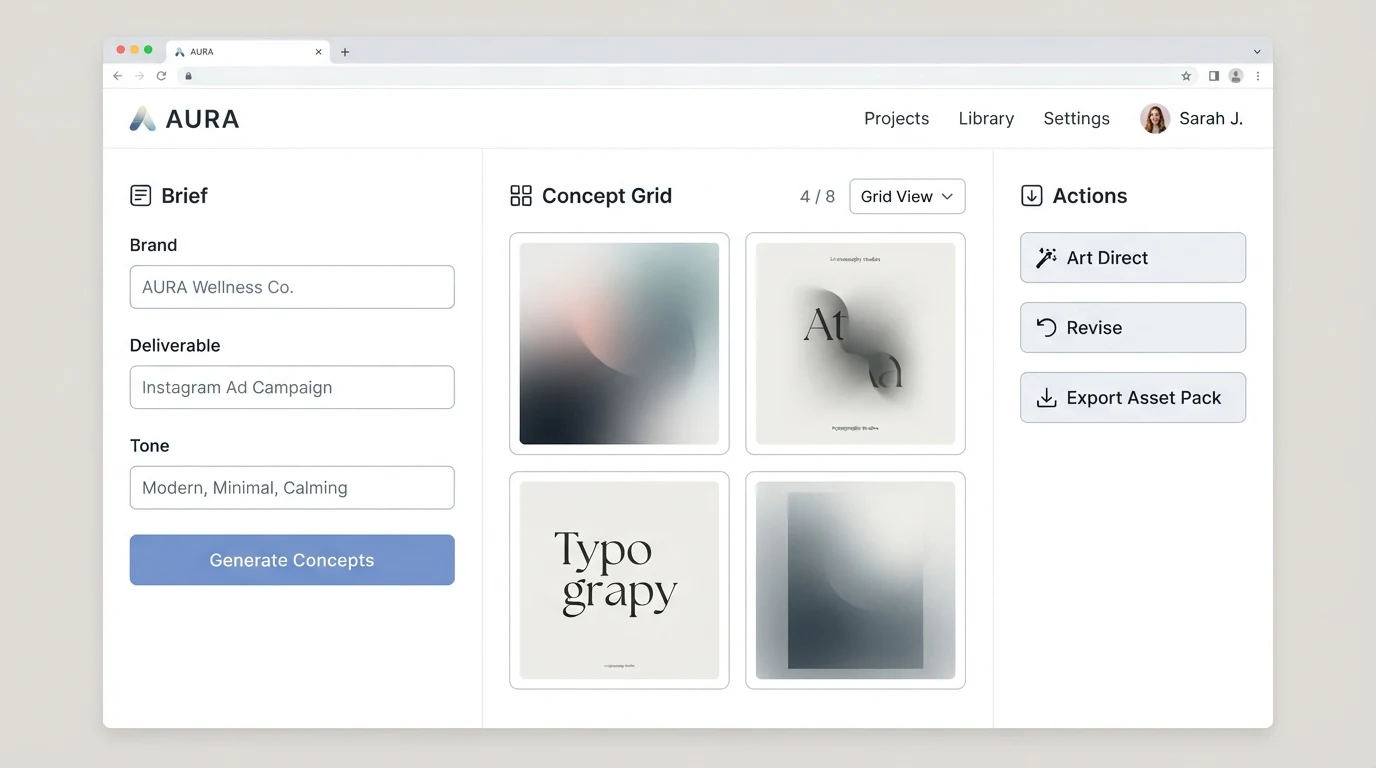Image resolution: width=1376 pixels, height=768 pixels.
Task: Open a new browser tab
Action: (345, 52)
